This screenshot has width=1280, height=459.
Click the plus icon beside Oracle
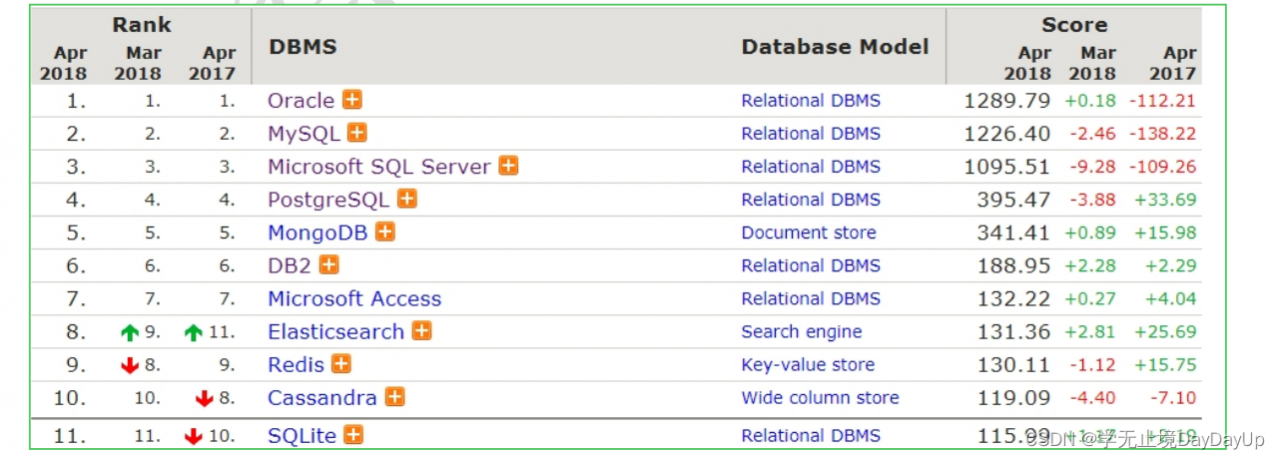[x=352, y=100]
